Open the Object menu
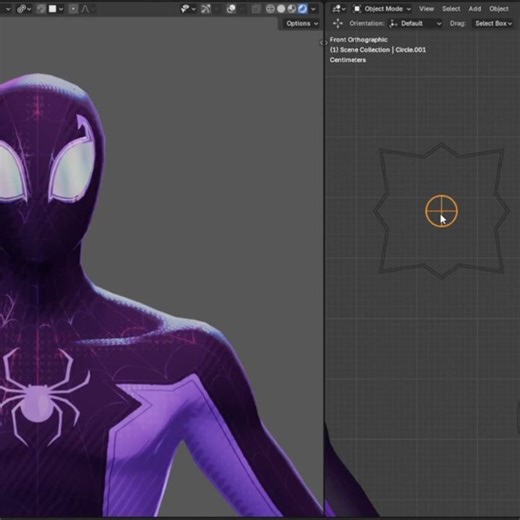The image size is (520, 520). pyautogui.click(x=499, y=9)
